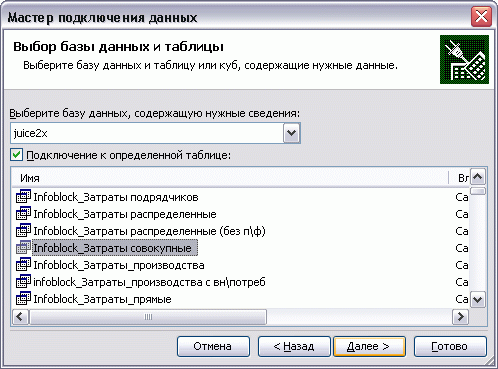Image resolution: width=498 pixels, height=369 pixels.
Task: Click the Имя column header
Action: pos(230,178)
